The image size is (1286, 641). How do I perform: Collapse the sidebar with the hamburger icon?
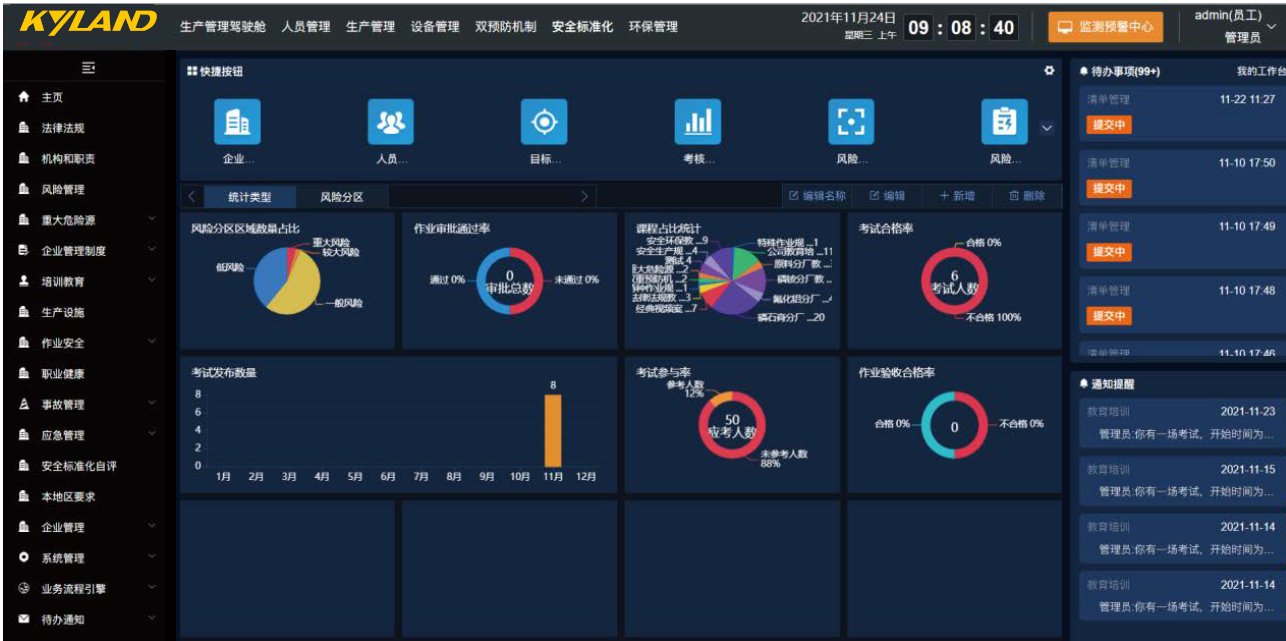click(88, 67)
